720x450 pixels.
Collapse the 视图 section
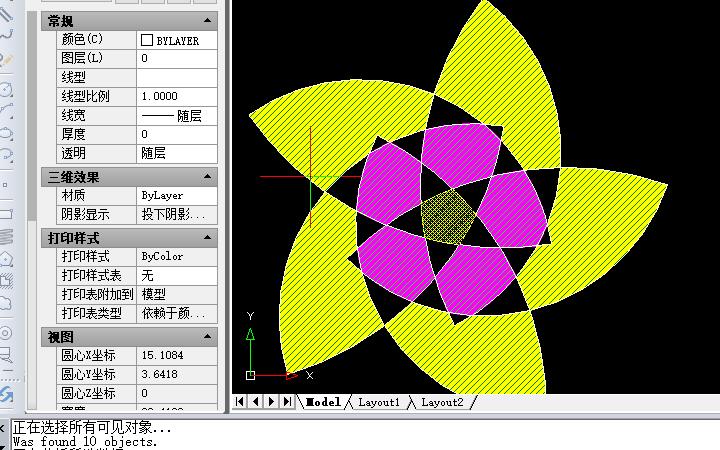click(208, 337)
